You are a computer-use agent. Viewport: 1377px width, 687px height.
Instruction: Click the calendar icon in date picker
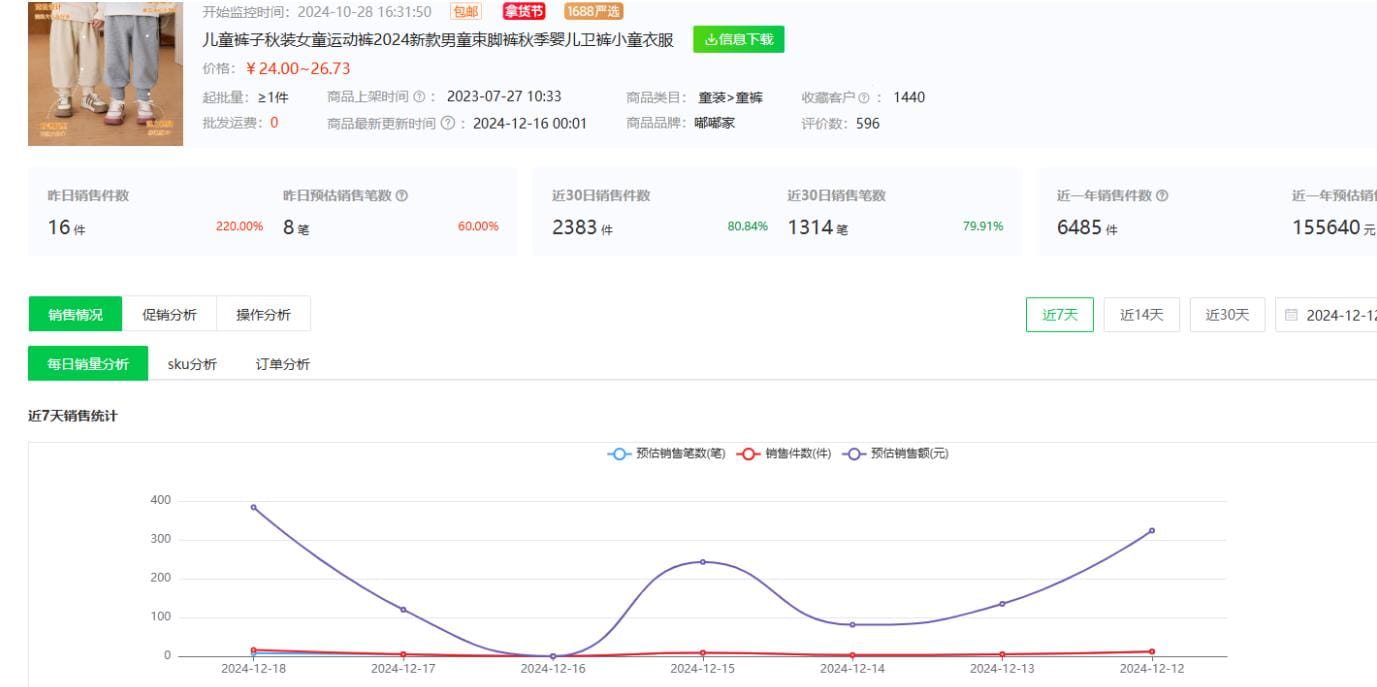click(x=1290, y=315)
